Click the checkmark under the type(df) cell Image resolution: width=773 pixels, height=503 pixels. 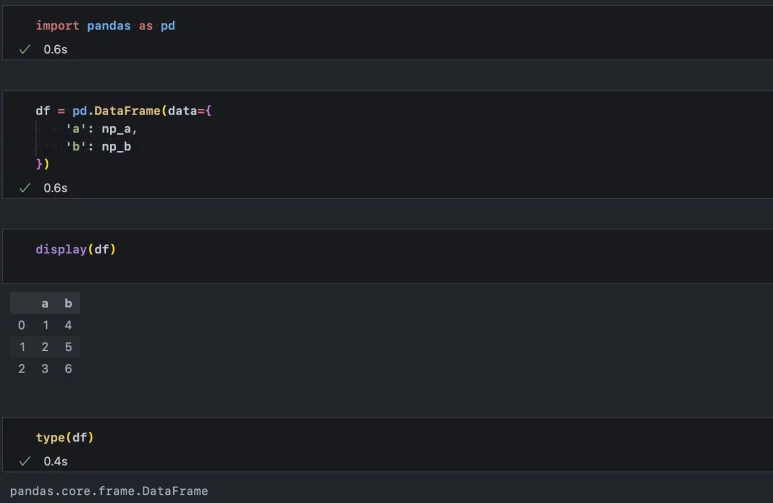pos(25,462)
